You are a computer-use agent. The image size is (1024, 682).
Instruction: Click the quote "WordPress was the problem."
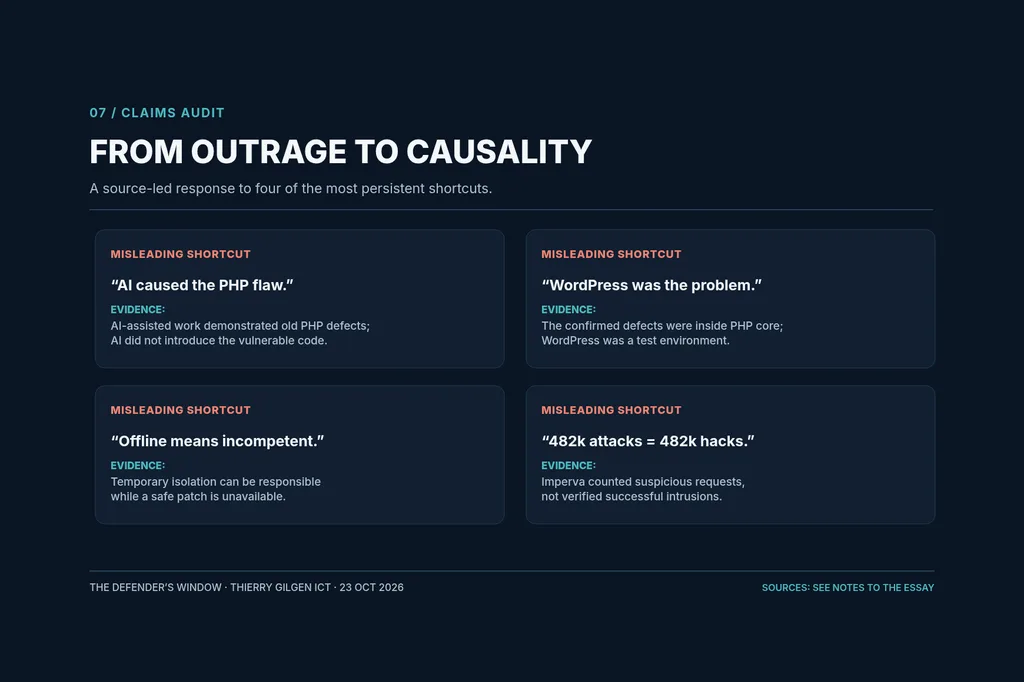click(651, 285)
